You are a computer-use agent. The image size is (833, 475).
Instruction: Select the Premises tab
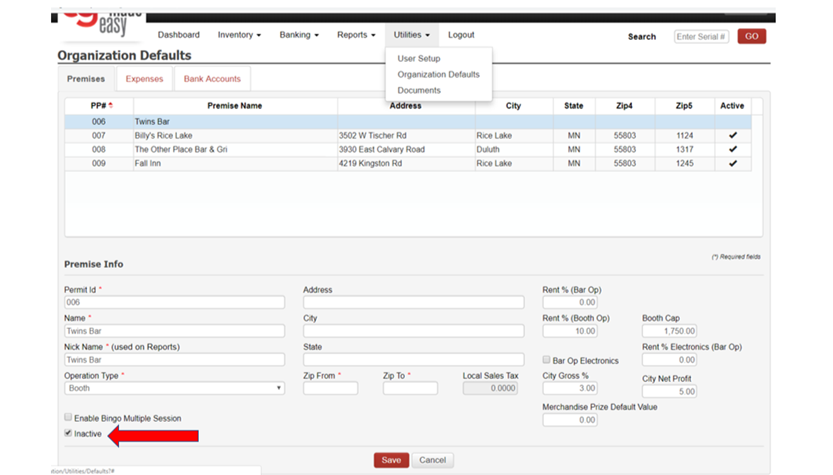(86, 79)
